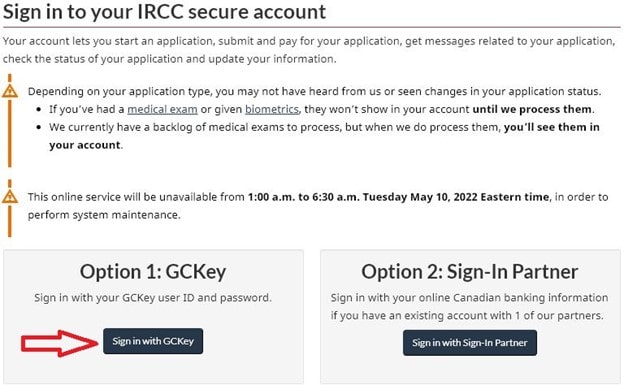This screenshot has height=385, width=624.
Task: Click the intro paragraph starting "Your account lets you"
Action: (x=309, y=50)
